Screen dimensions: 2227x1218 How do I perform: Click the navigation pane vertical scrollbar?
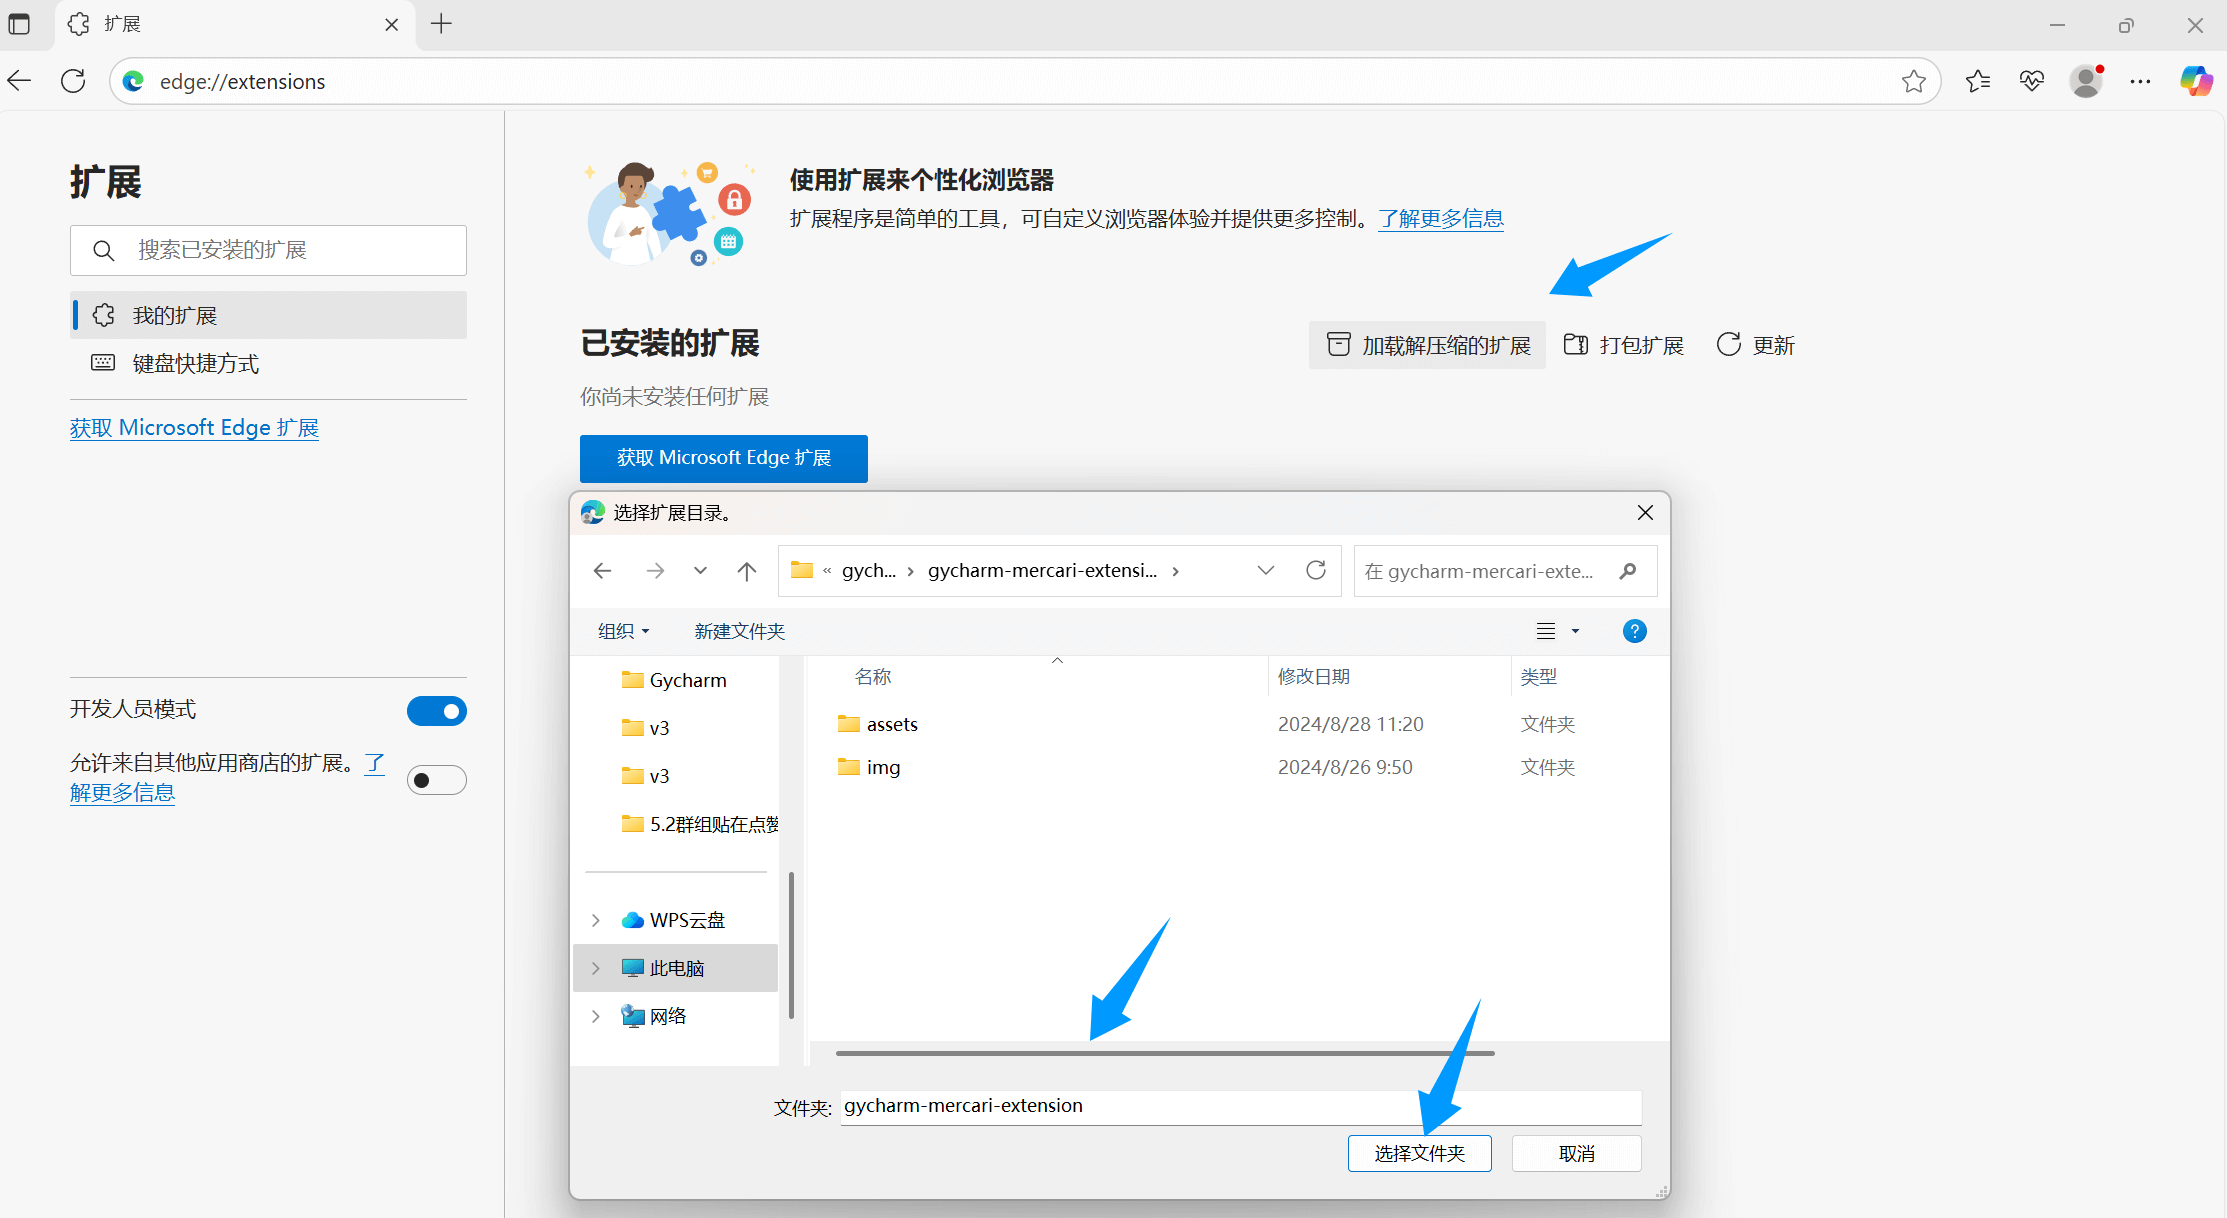pyautogui.click(x=791, y=945)
